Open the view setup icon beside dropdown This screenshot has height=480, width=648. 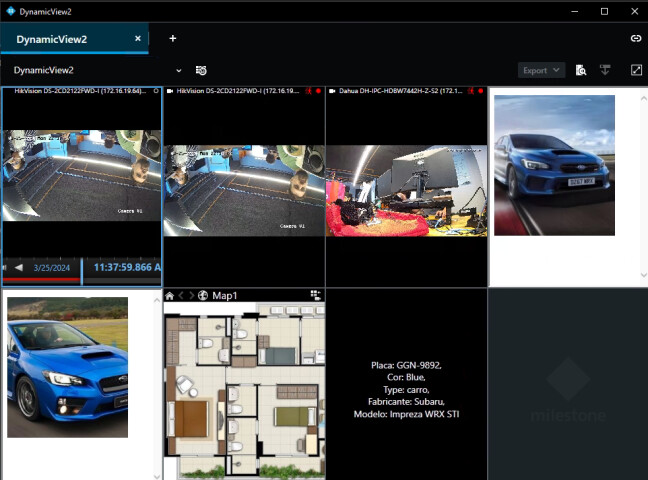pos(201,70)
